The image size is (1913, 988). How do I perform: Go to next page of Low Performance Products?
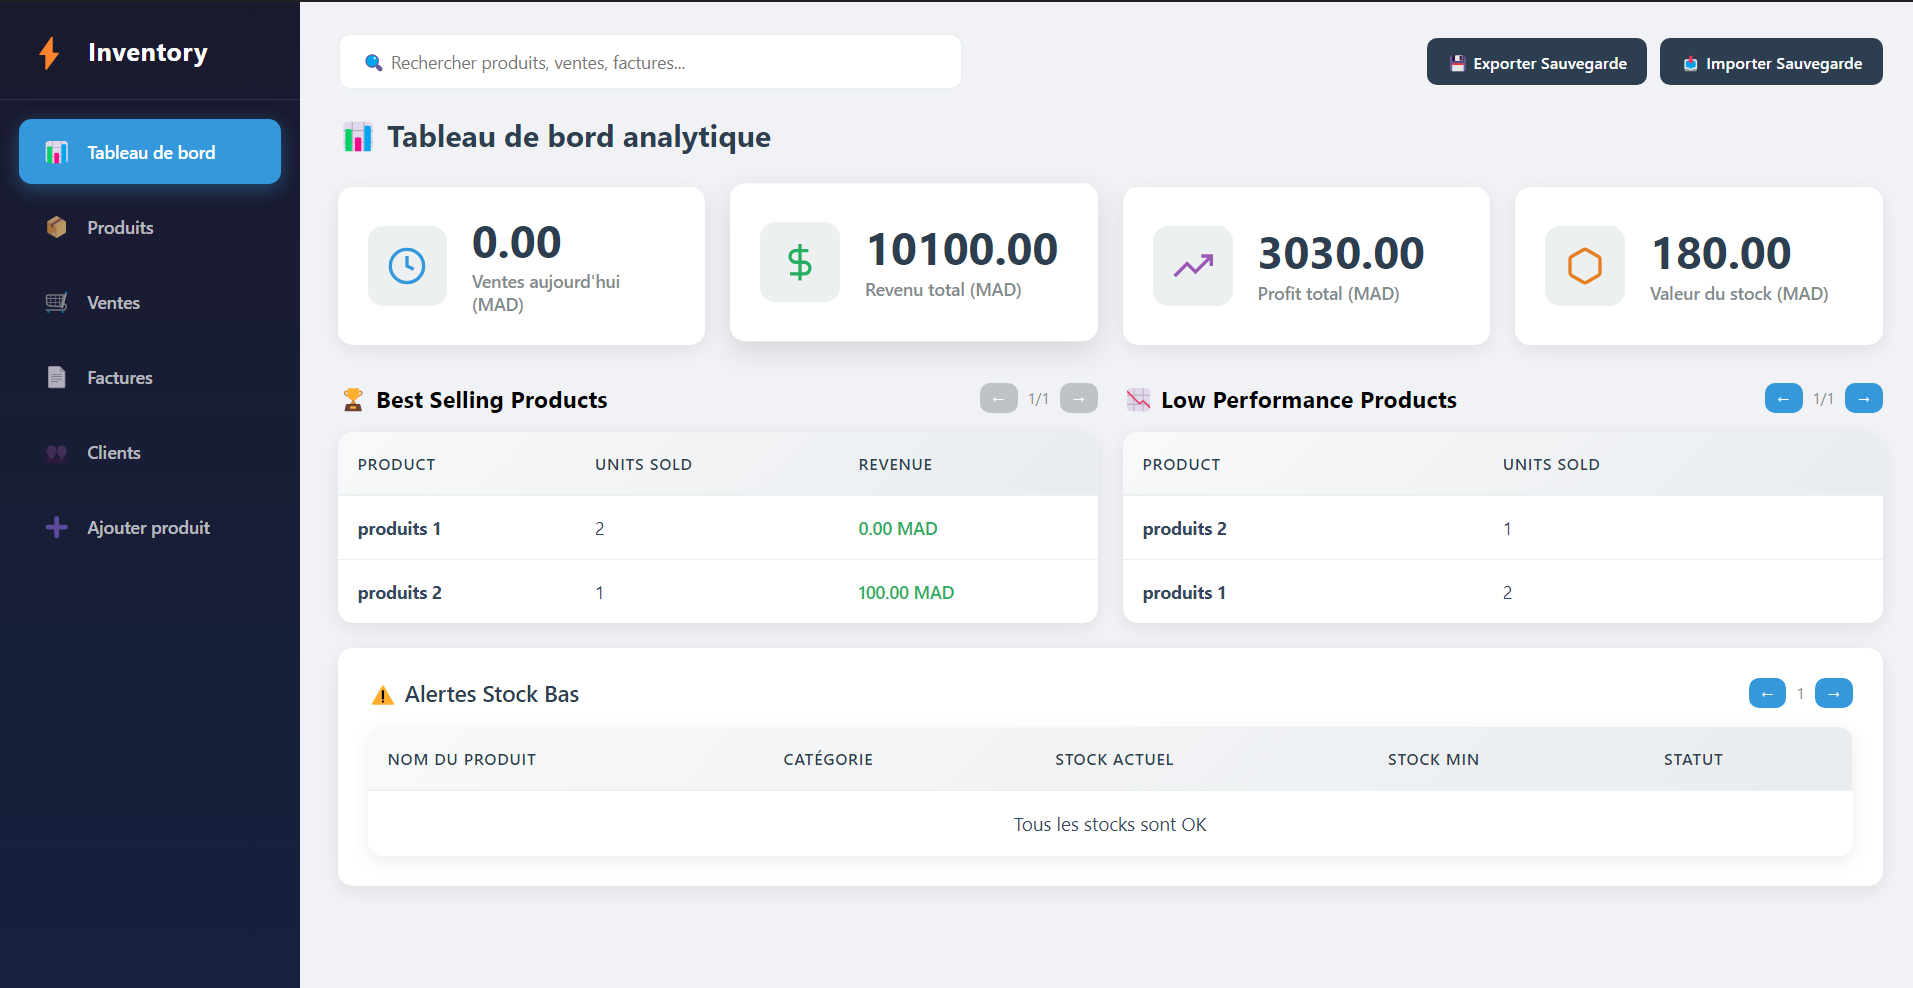point(1863,398)
